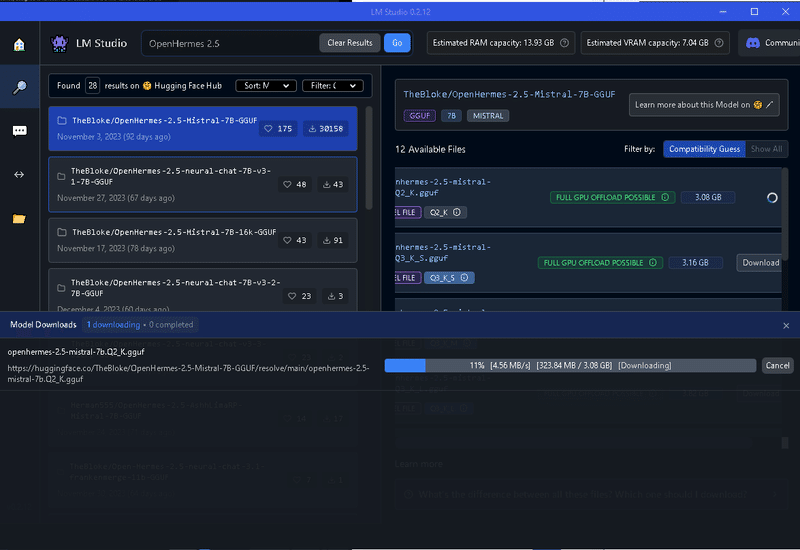This screenshot has height=550, width=800.
Task: Click Estimated RAM capacity 13.93 GB label
Action: (x=493, y=43)
